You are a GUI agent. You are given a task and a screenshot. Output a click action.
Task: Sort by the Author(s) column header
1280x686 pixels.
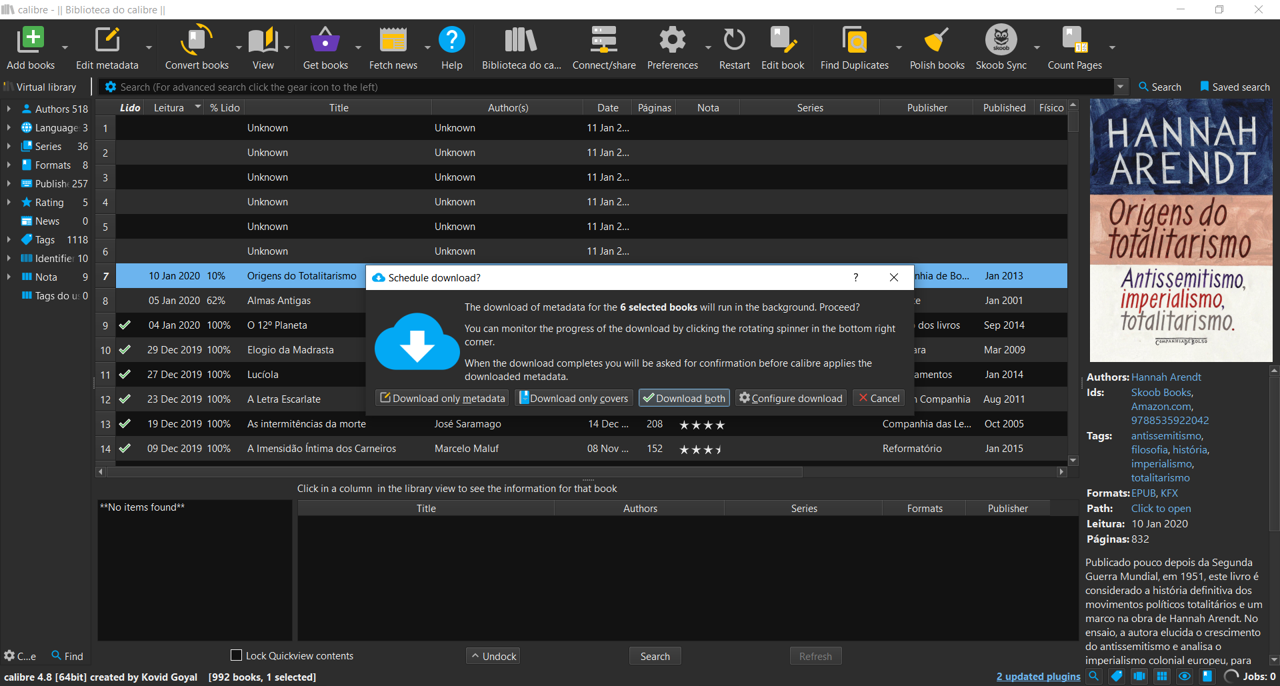tap(508, 107)
